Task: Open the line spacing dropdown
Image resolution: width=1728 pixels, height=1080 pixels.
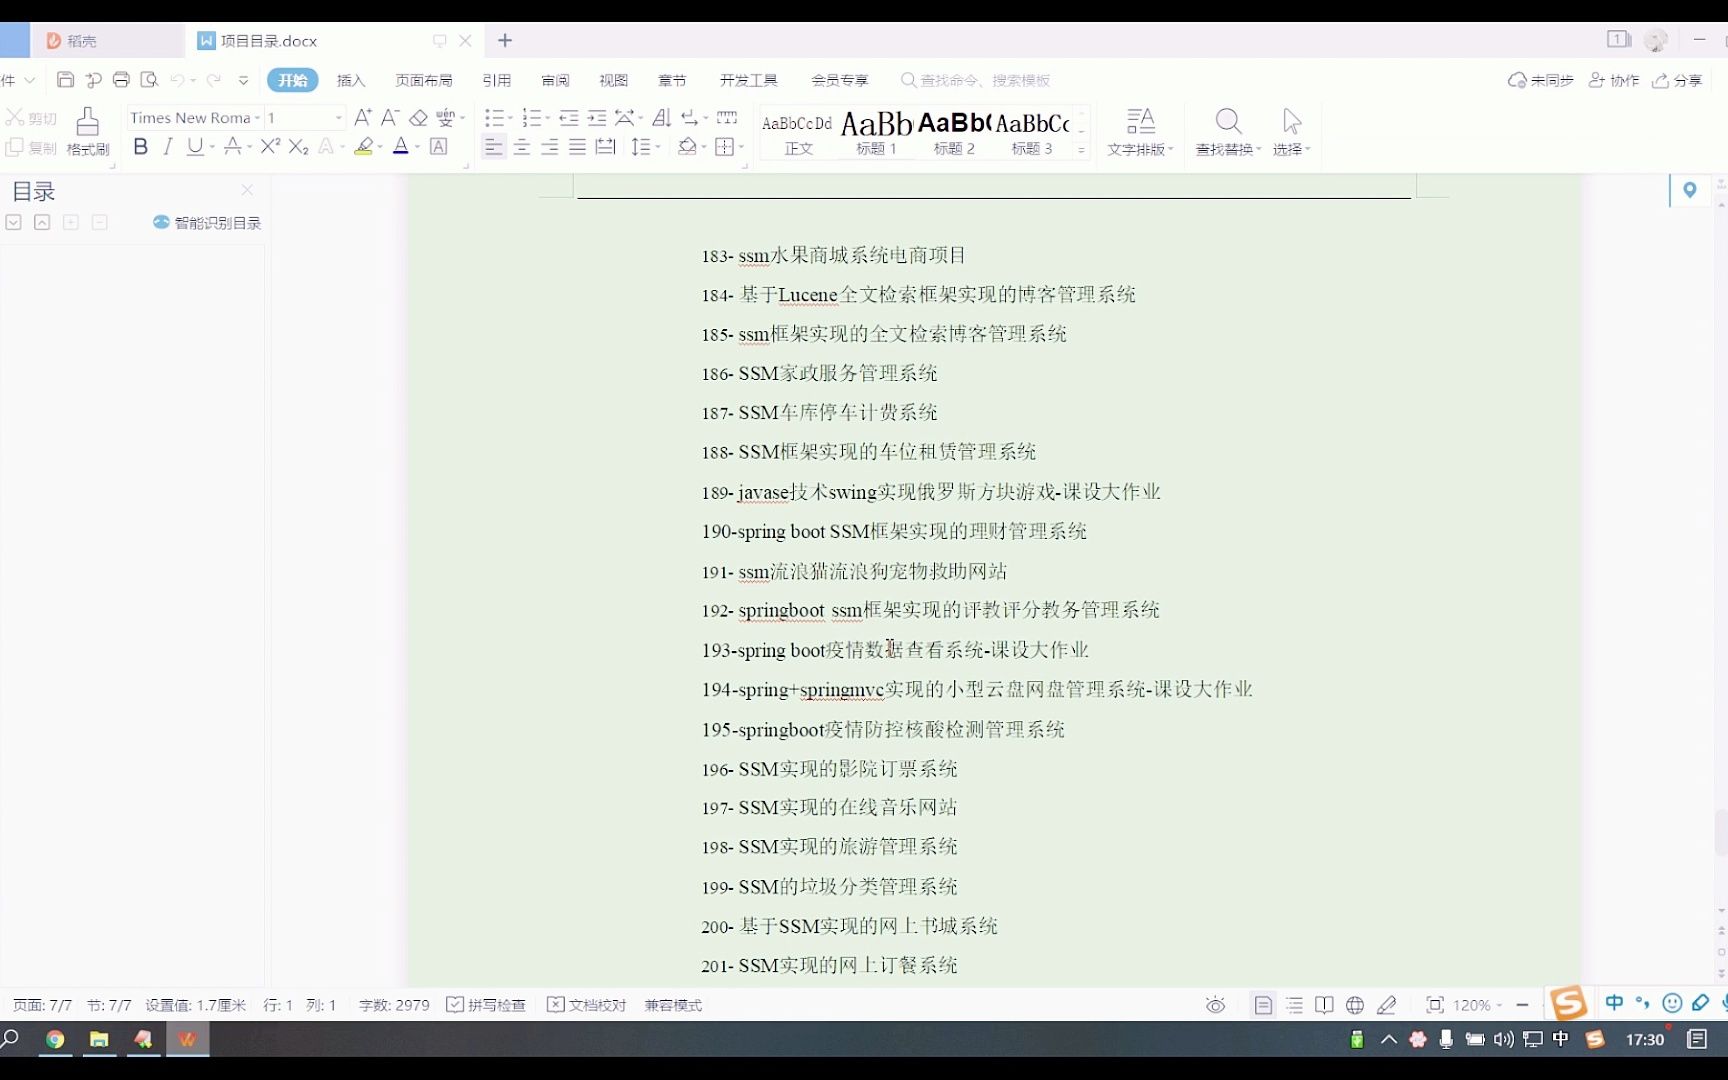Action: (x=646, y=147)
